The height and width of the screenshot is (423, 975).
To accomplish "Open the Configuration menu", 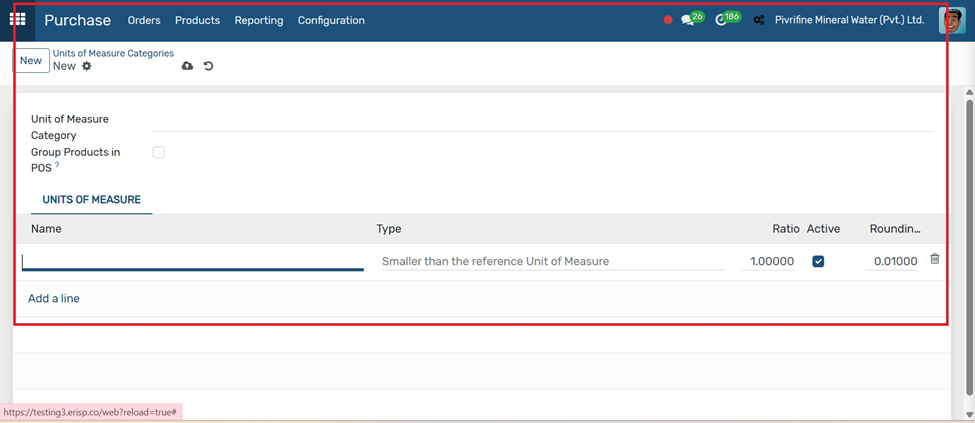I will point(331,21).
